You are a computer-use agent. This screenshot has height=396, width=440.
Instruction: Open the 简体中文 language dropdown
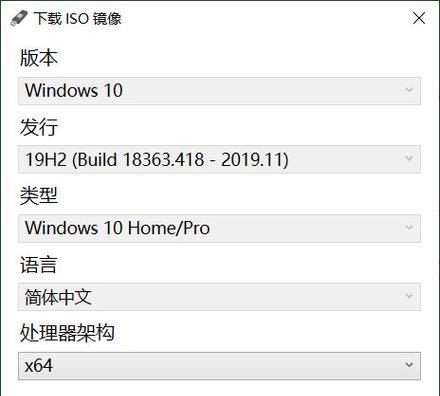(x=219, y=297)
